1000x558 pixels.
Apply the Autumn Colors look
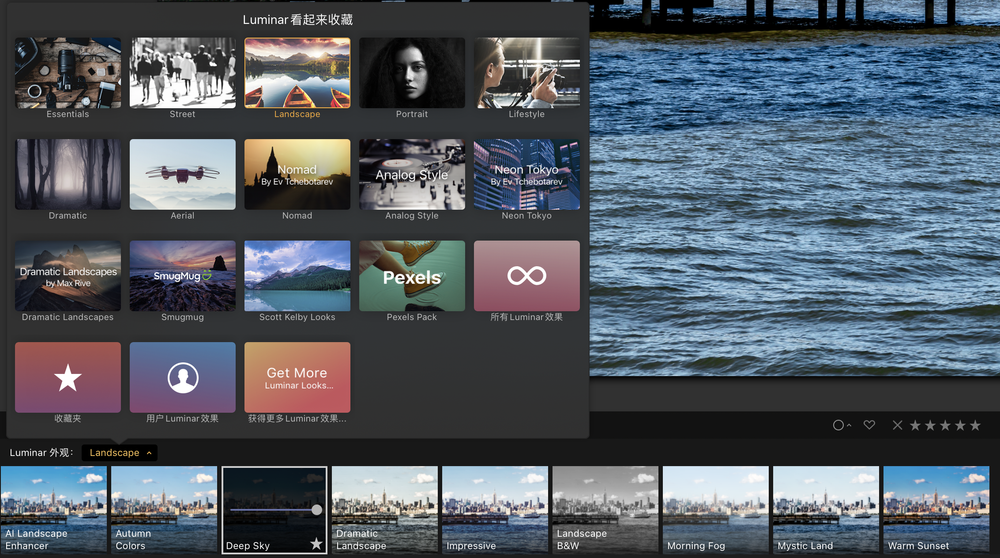tap(164, 510)
